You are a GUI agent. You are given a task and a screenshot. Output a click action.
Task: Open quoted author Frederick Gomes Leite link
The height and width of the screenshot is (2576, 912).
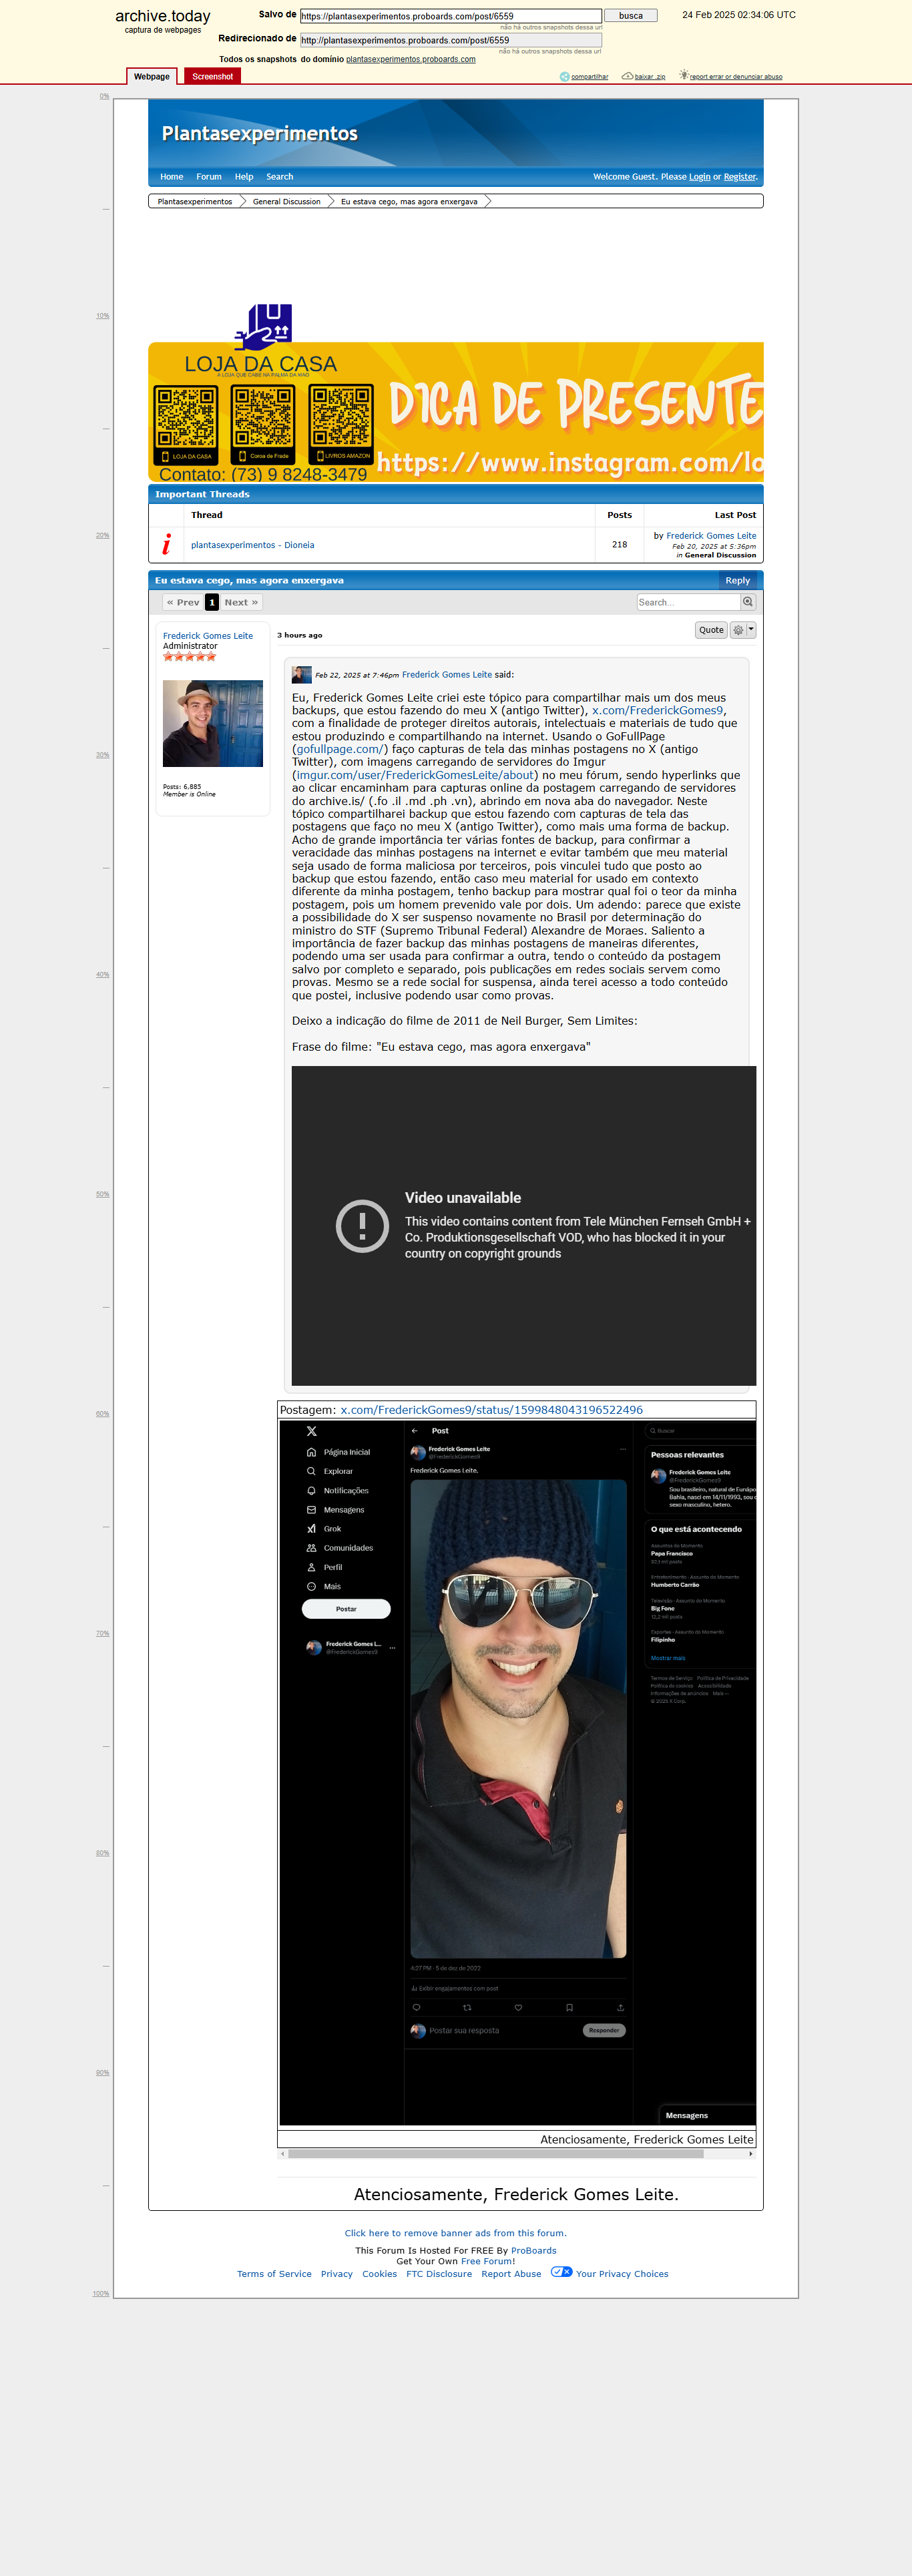[447, 675]
